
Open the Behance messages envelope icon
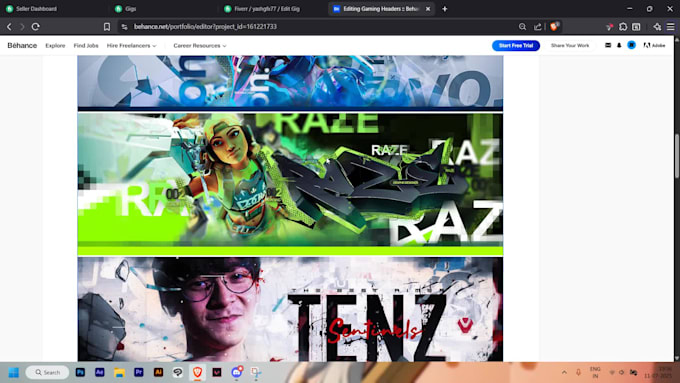click(x=608, y=46)
